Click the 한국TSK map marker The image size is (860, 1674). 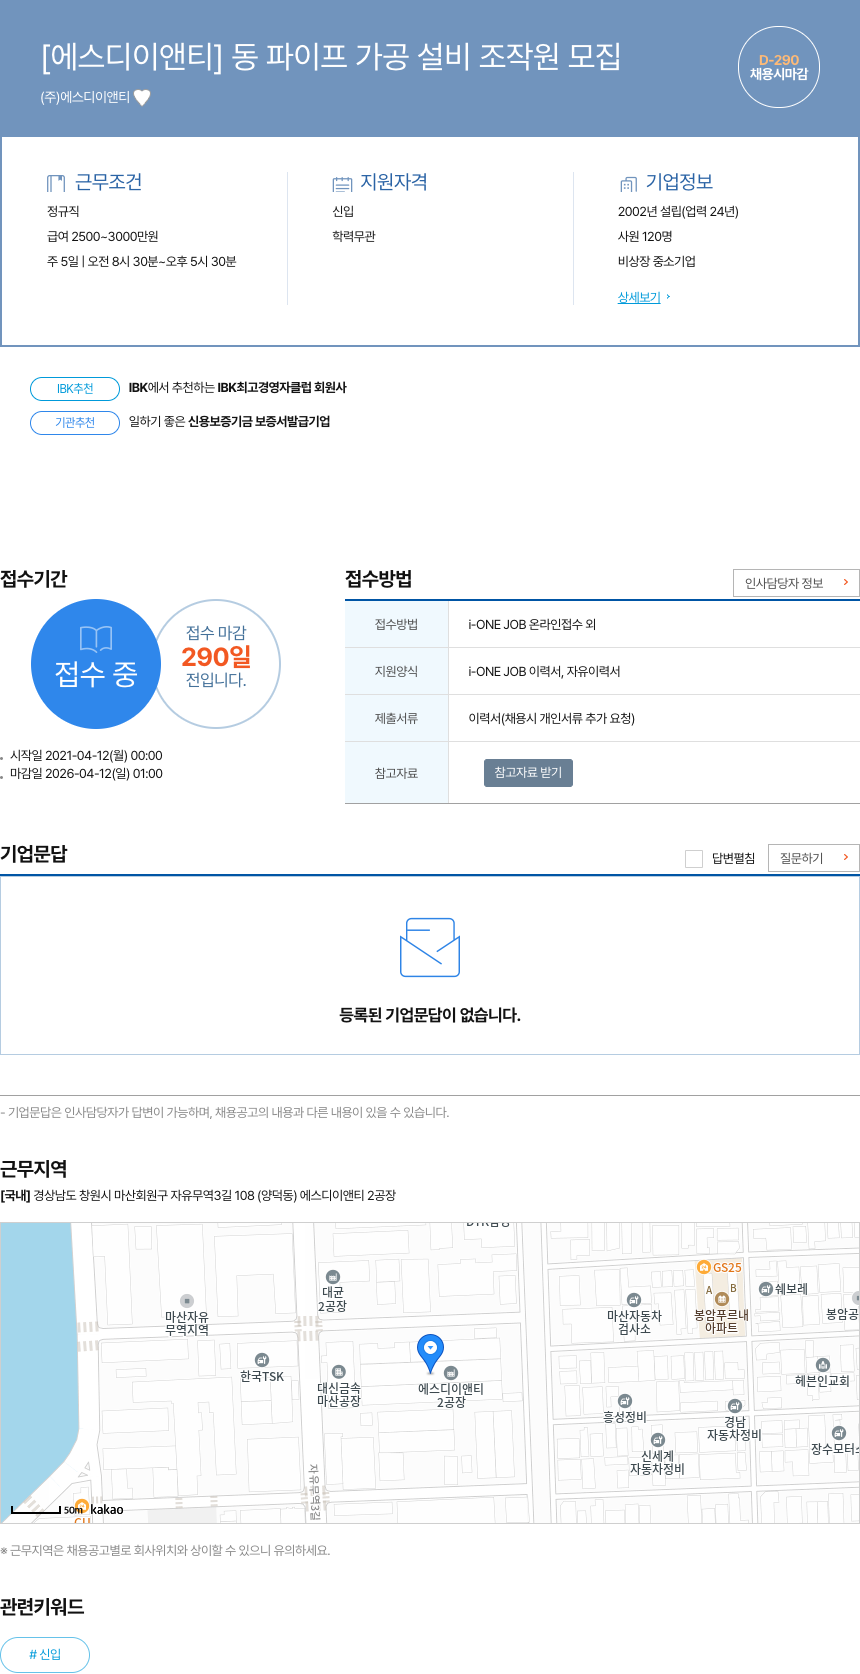point(262,1360)
